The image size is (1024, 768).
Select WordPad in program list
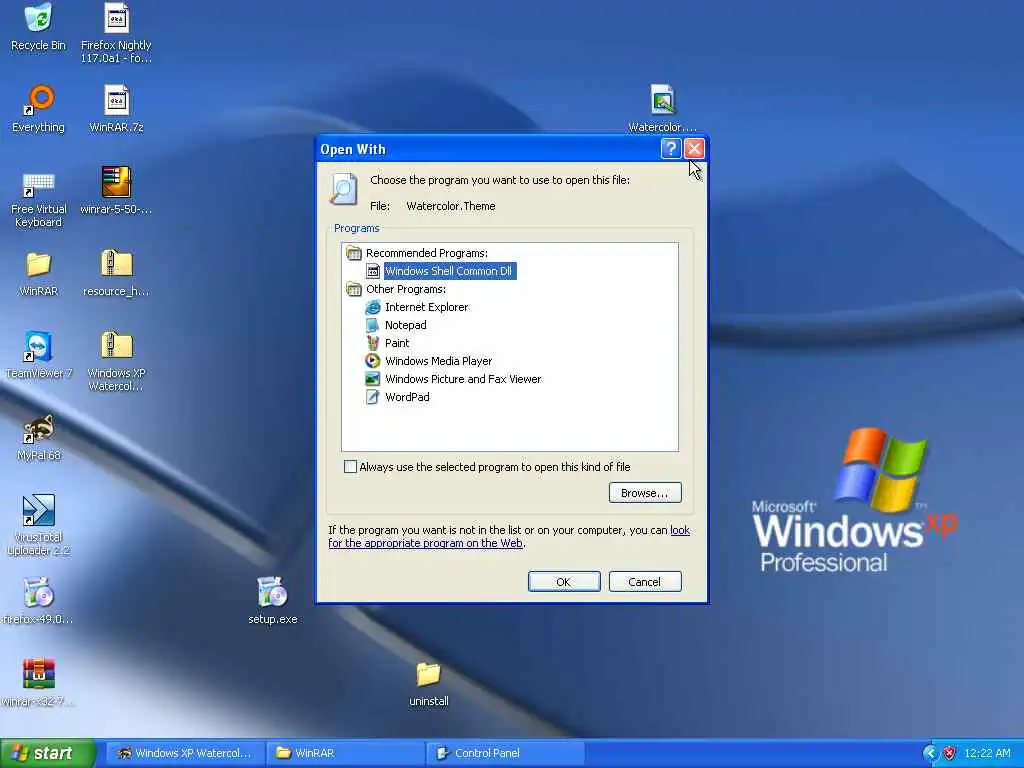407,396
